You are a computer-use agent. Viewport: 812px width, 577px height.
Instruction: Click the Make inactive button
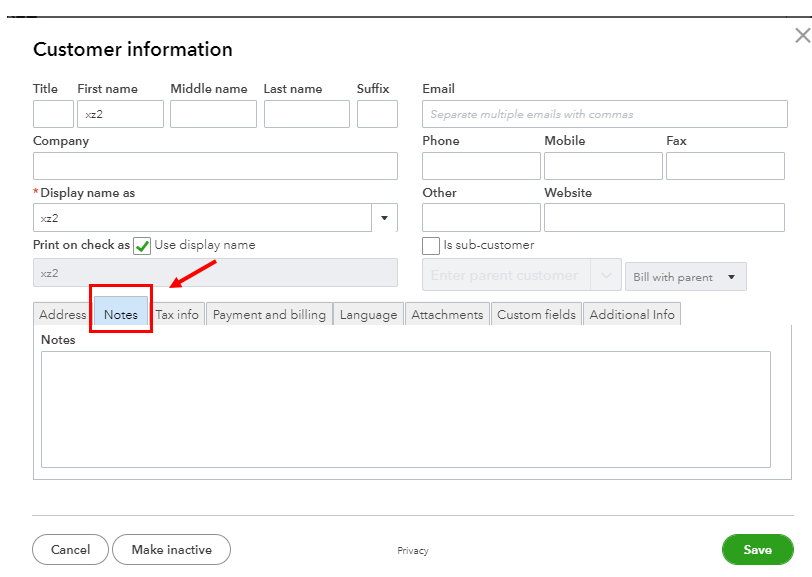point(171,550)
